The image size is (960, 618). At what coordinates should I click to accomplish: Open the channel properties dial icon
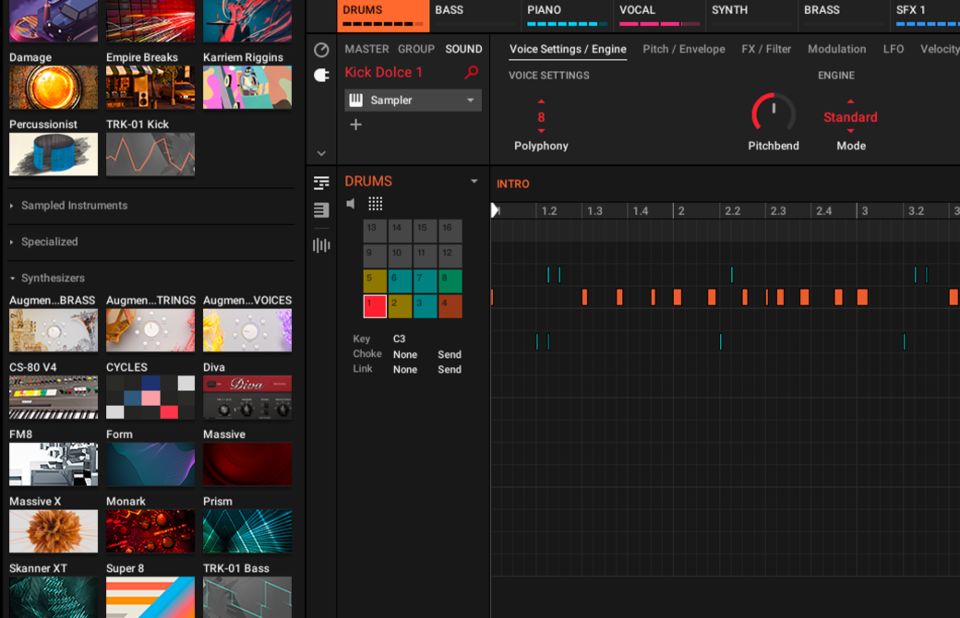tap(321, 50)
